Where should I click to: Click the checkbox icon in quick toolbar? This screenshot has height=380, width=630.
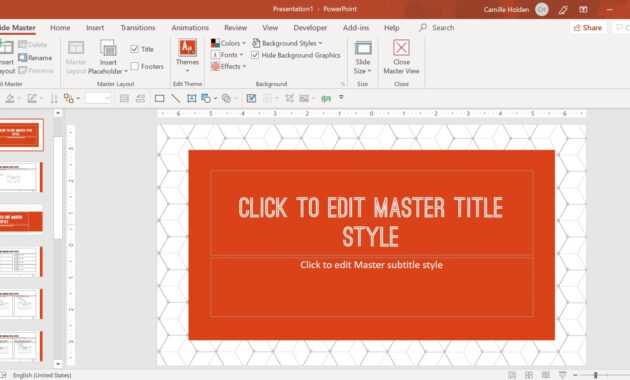[251, 98]
